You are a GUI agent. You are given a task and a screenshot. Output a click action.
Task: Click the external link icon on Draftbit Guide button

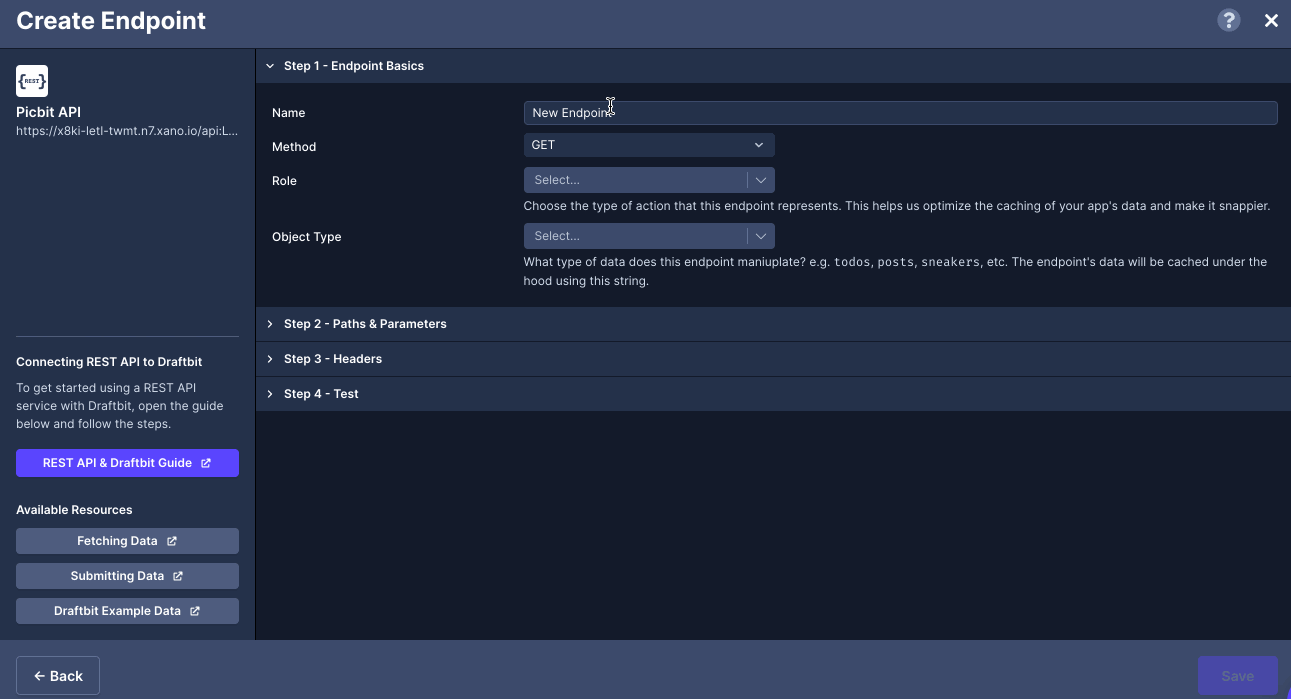207,463
